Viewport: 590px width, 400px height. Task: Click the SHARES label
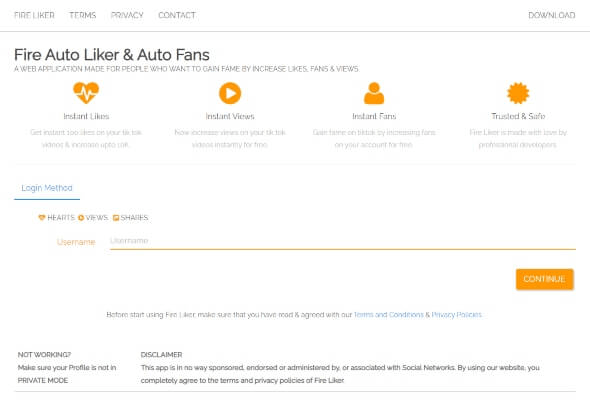click(x=134, y=217)
